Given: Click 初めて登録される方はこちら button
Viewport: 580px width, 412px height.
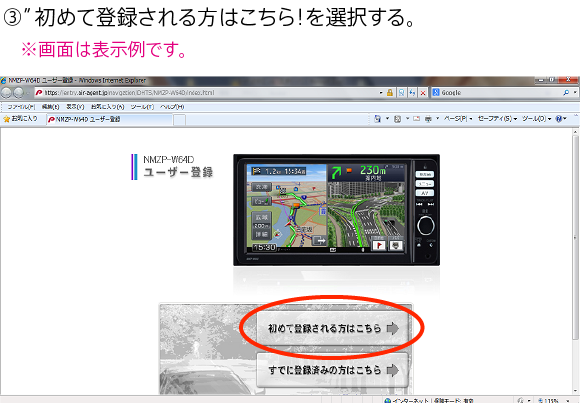Looking at the screenshot, I should coord(332,328).
